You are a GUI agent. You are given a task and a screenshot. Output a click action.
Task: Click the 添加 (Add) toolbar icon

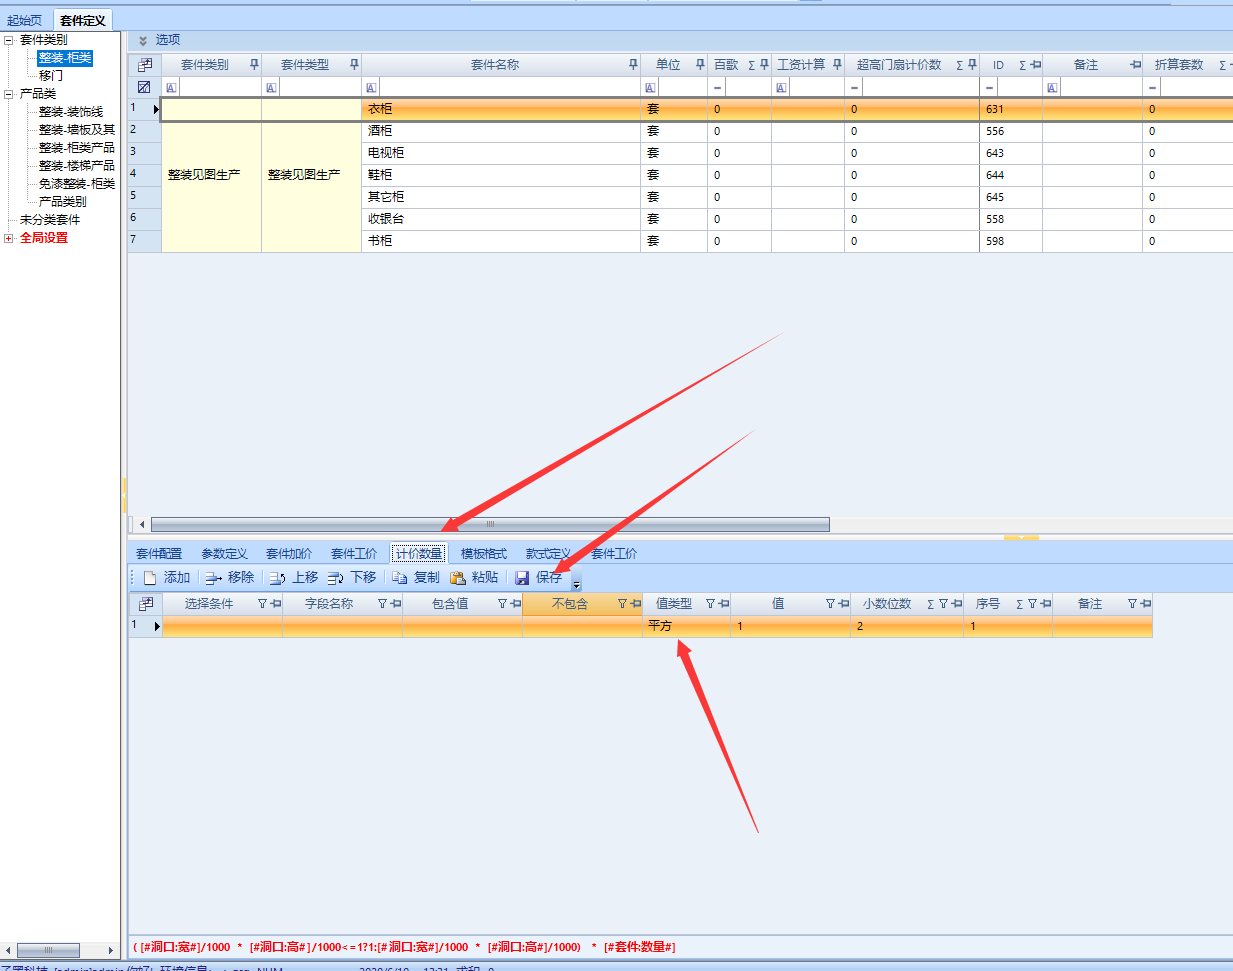tap(150, 578)
